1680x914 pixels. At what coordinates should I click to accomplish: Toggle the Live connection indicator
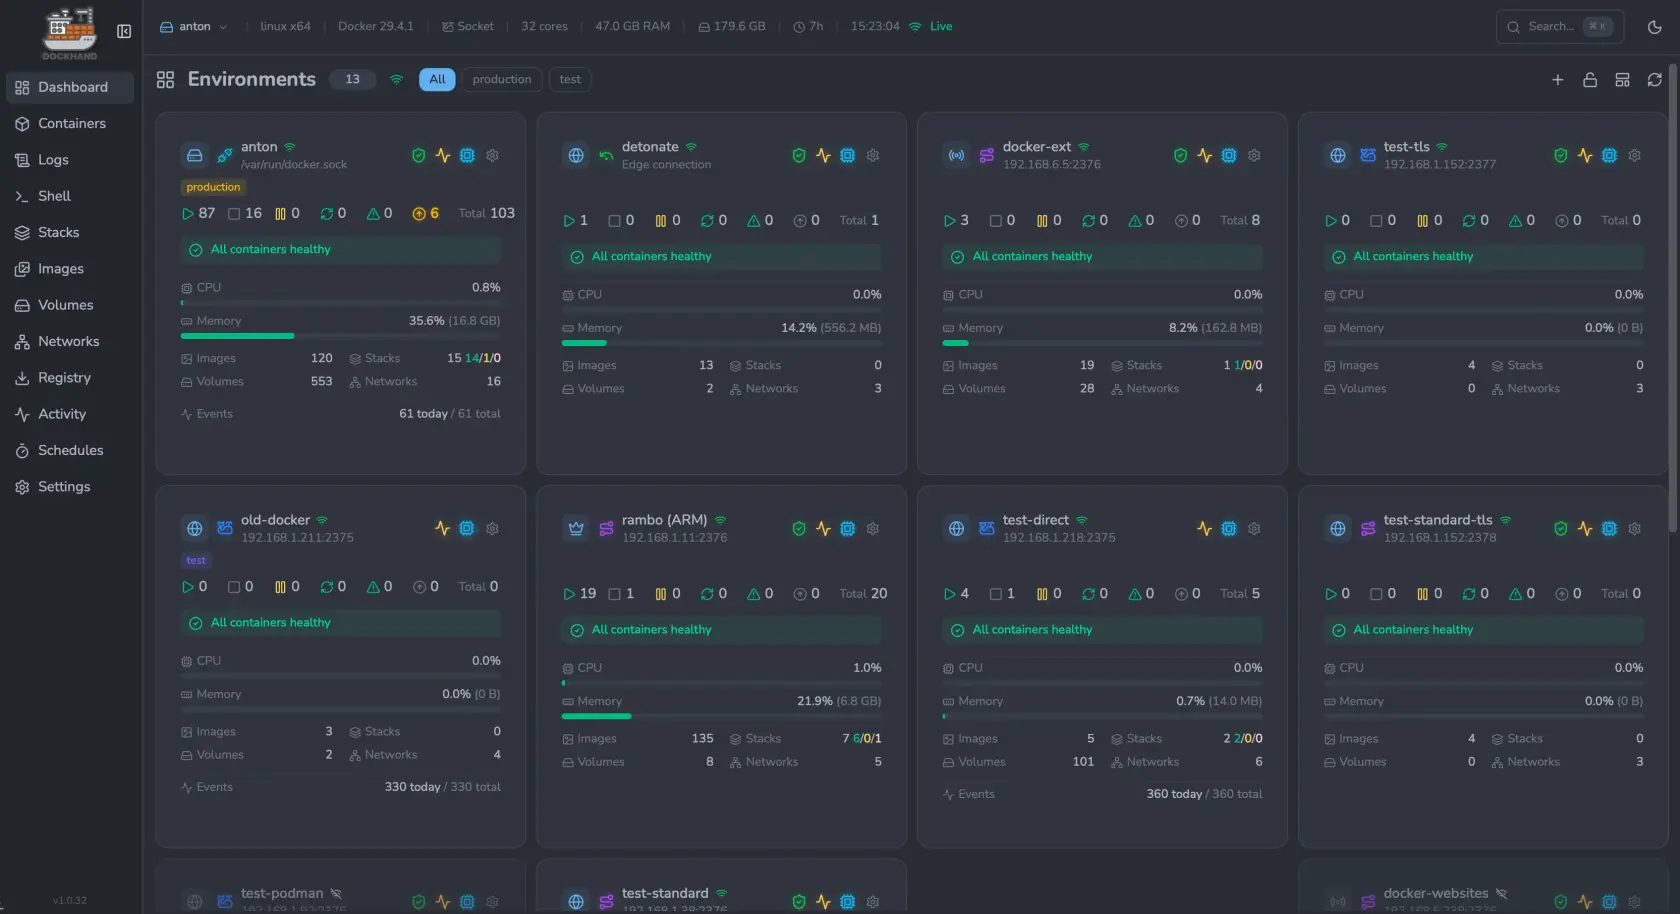click(931, 27)
